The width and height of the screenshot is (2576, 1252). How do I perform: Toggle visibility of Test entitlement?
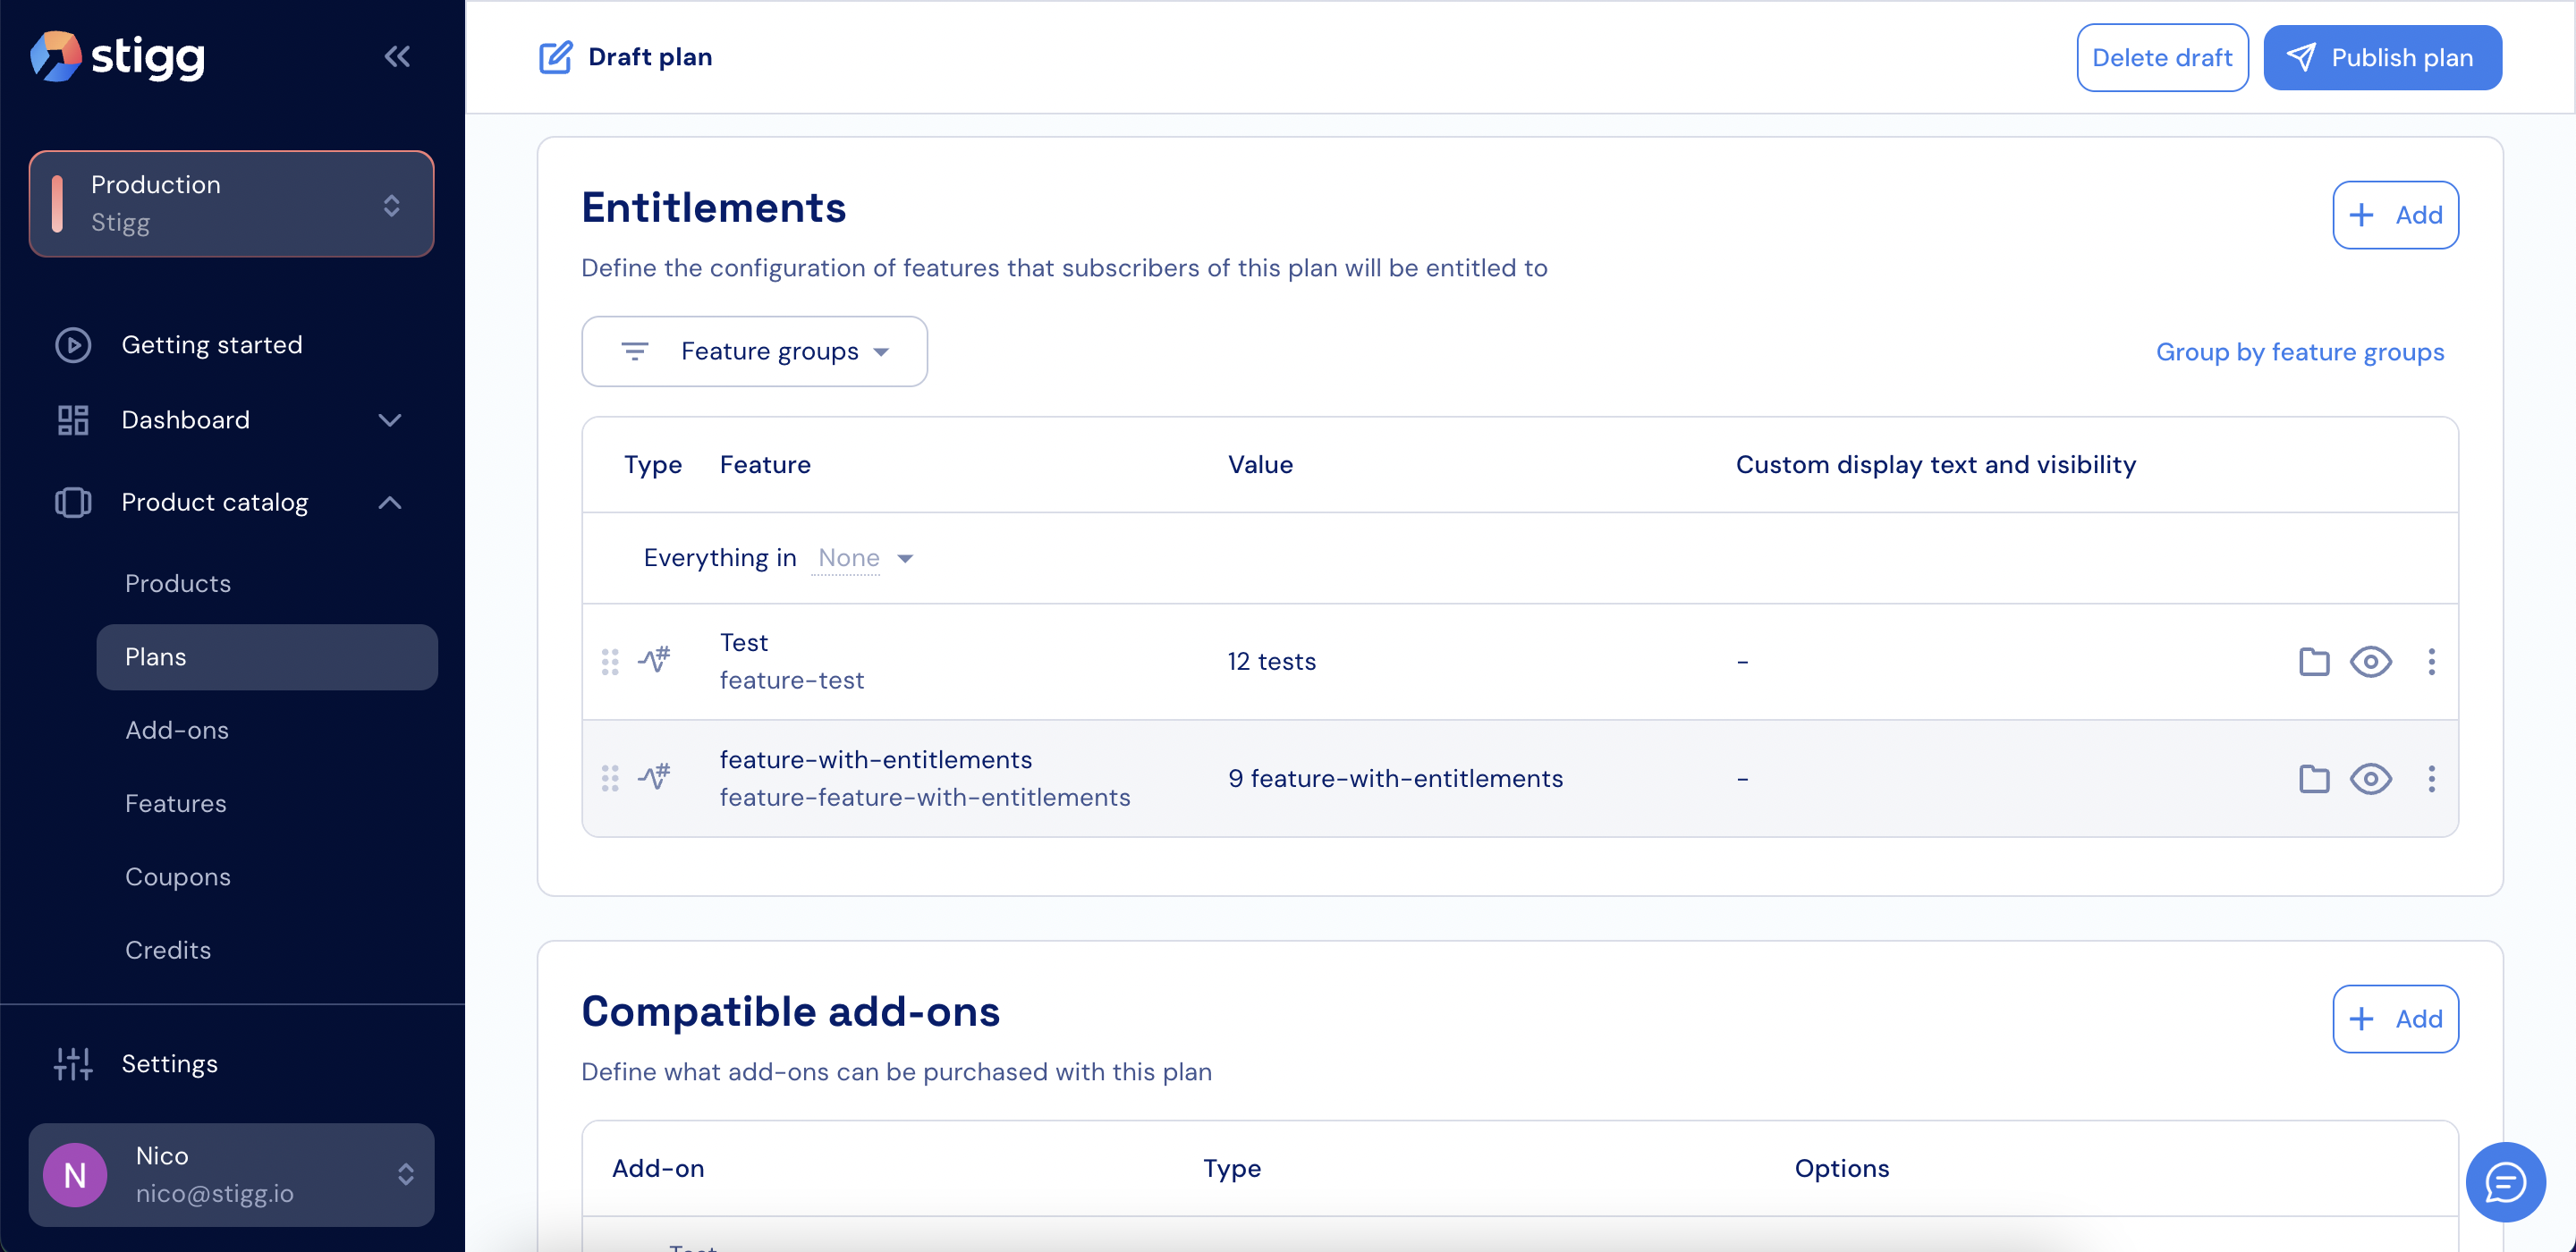[x=2370, y=661]
